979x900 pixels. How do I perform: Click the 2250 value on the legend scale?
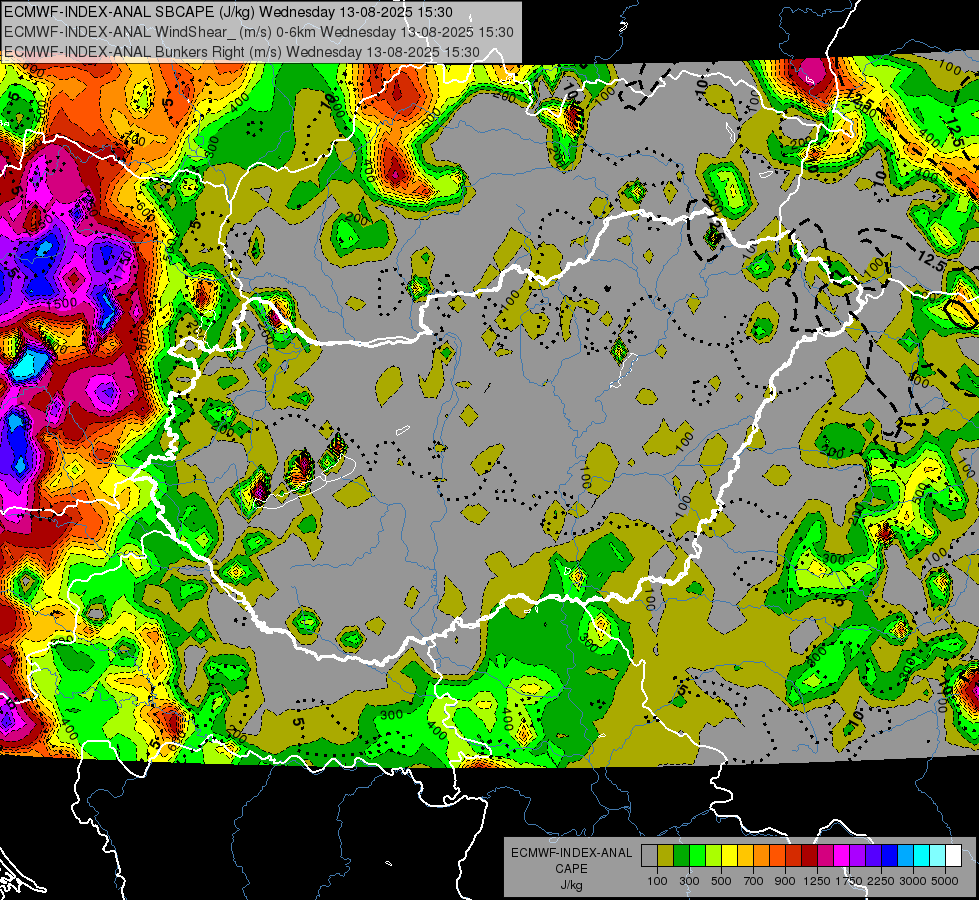point(882,881)
